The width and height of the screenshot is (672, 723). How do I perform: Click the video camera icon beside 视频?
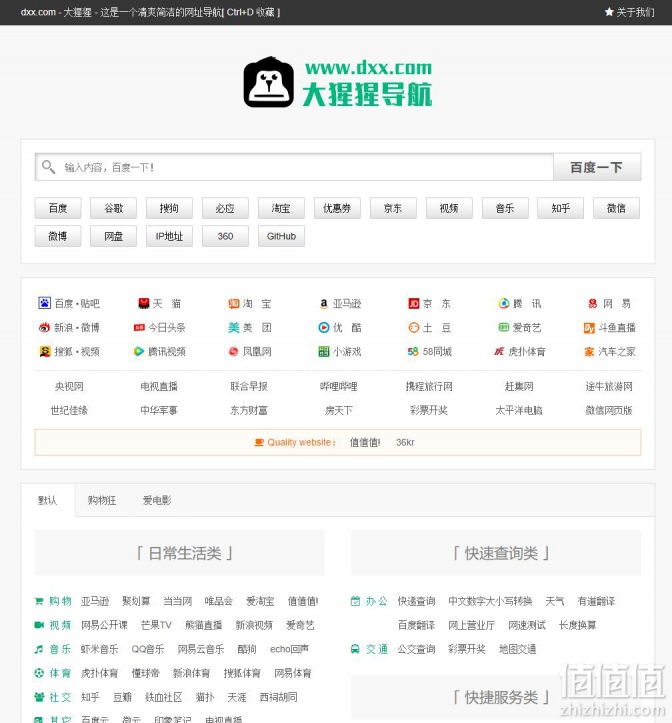coord(39,625)
